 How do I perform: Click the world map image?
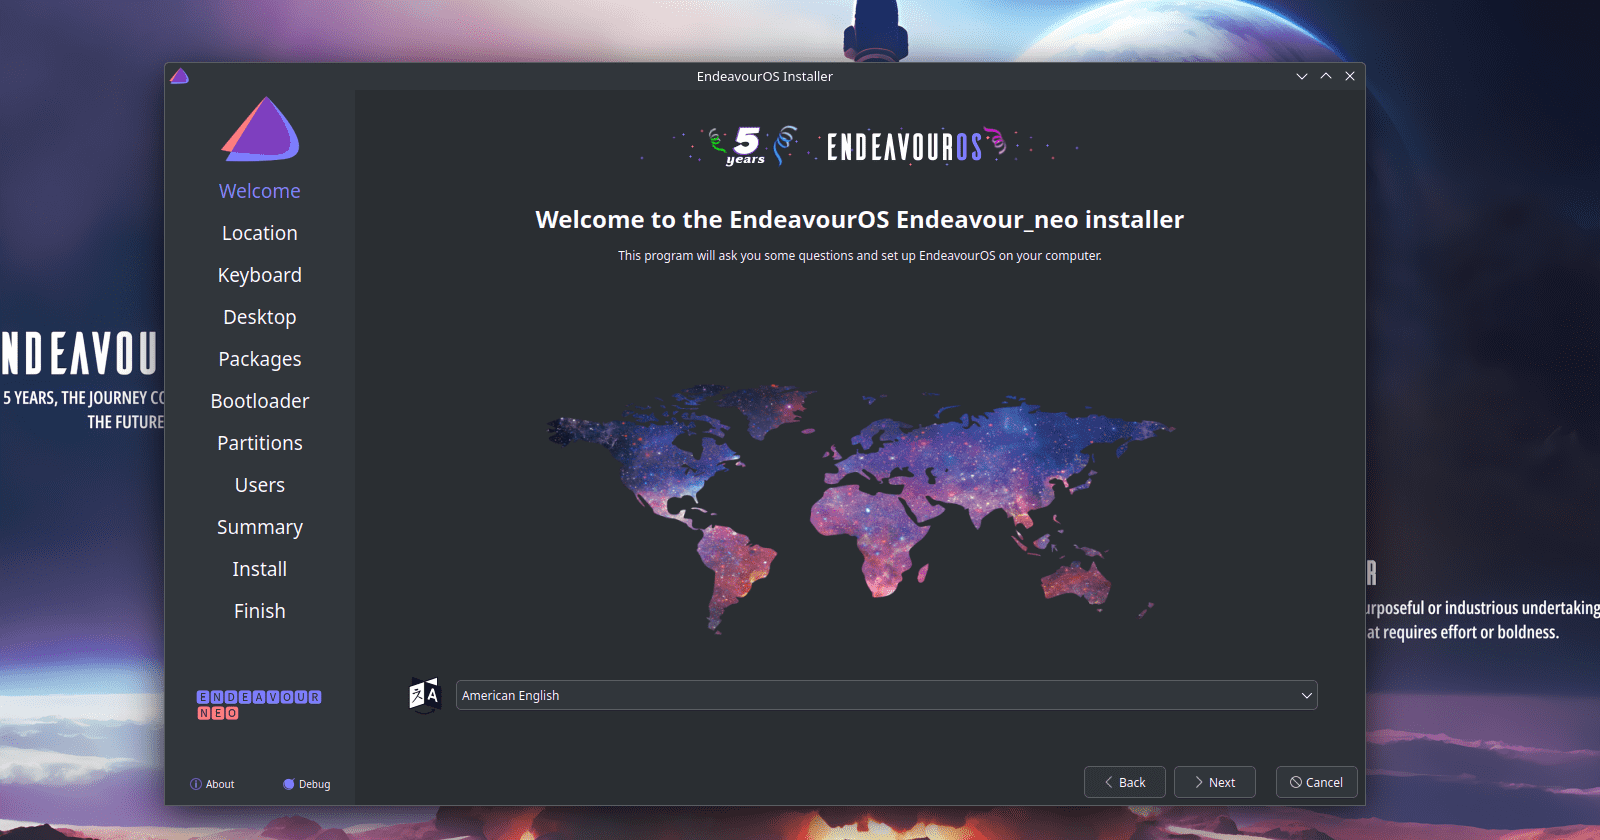[860, 508]
